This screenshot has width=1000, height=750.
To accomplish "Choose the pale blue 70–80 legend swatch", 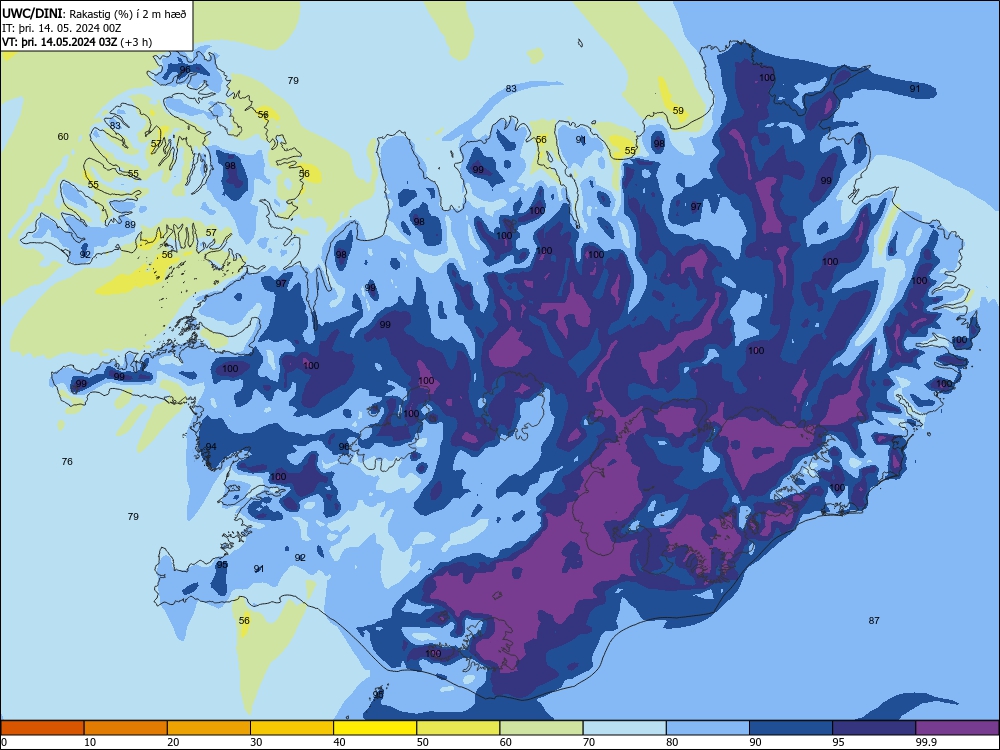I will pos(624,728).
